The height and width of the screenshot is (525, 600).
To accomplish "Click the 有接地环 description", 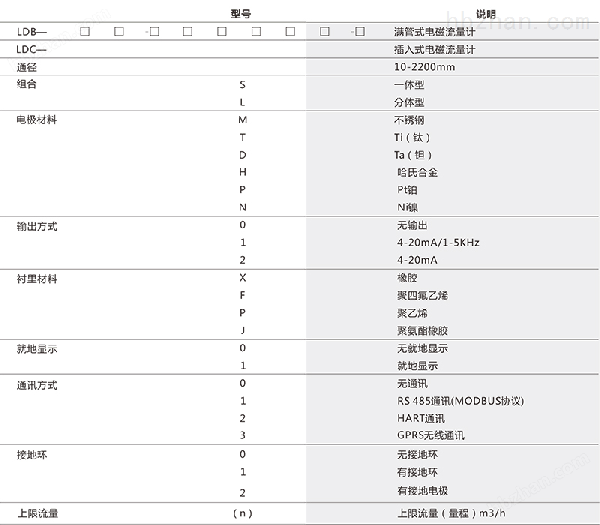I will tap(417, 473).
